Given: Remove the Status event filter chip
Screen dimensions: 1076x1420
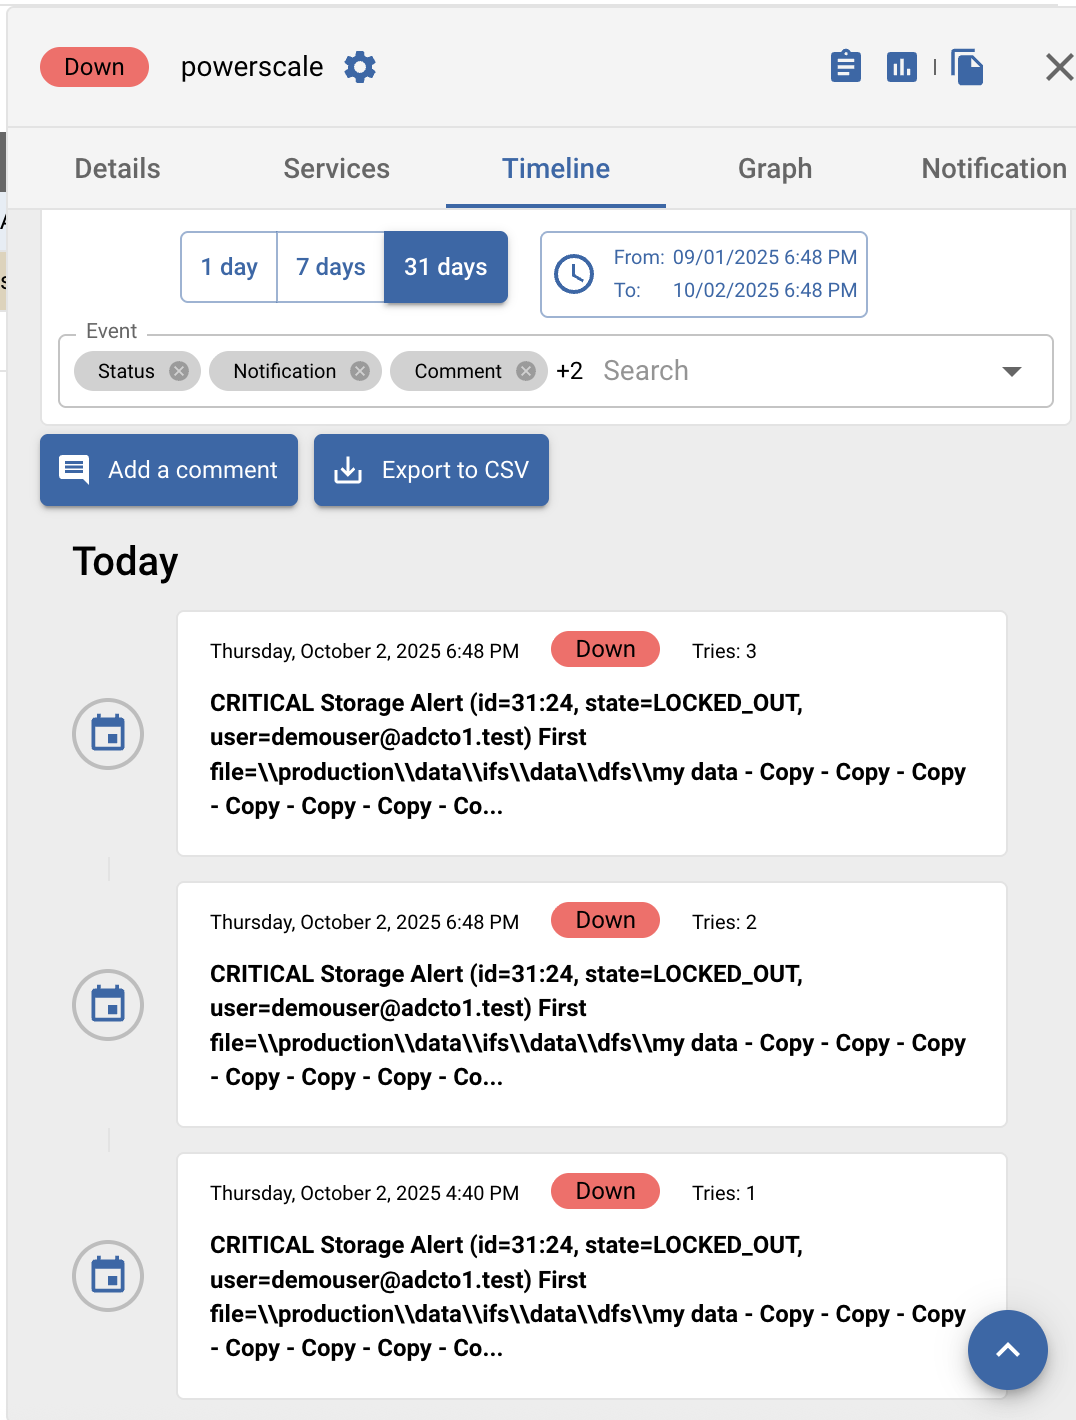Looking at the screenshot, I should tap(179, 371).
